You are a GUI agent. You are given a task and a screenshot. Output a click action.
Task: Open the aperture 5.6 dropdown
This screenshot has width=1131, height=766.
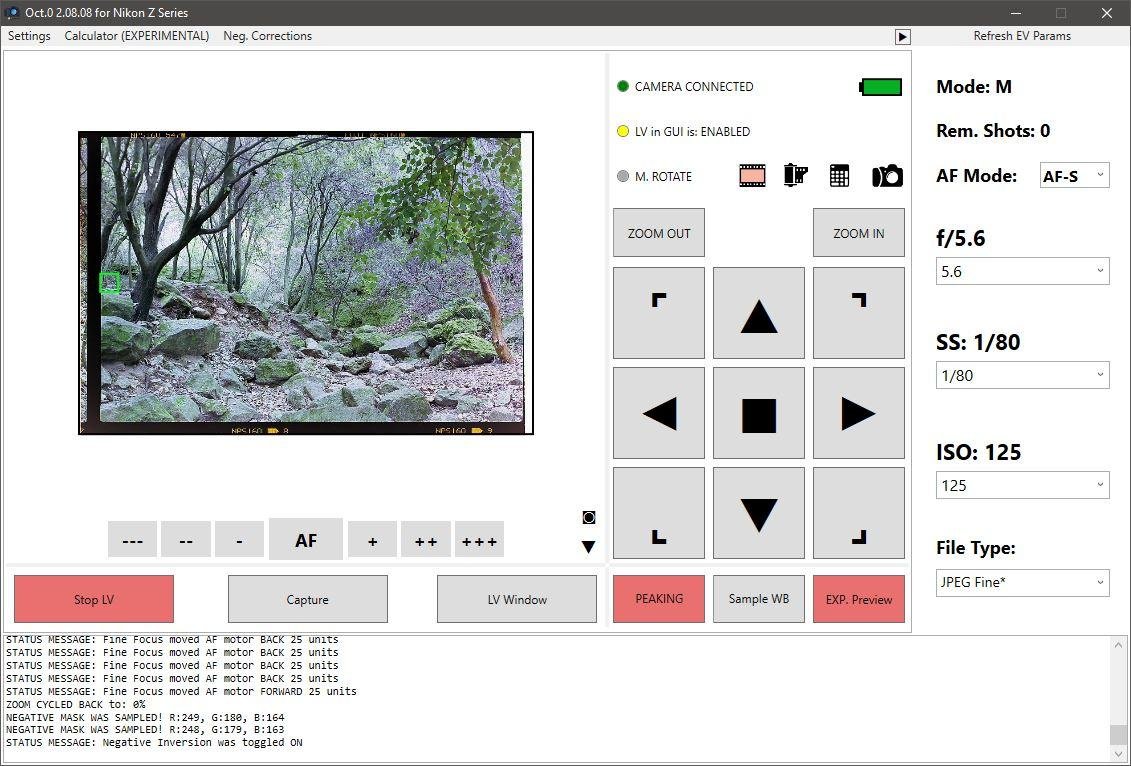[1022, 271]
